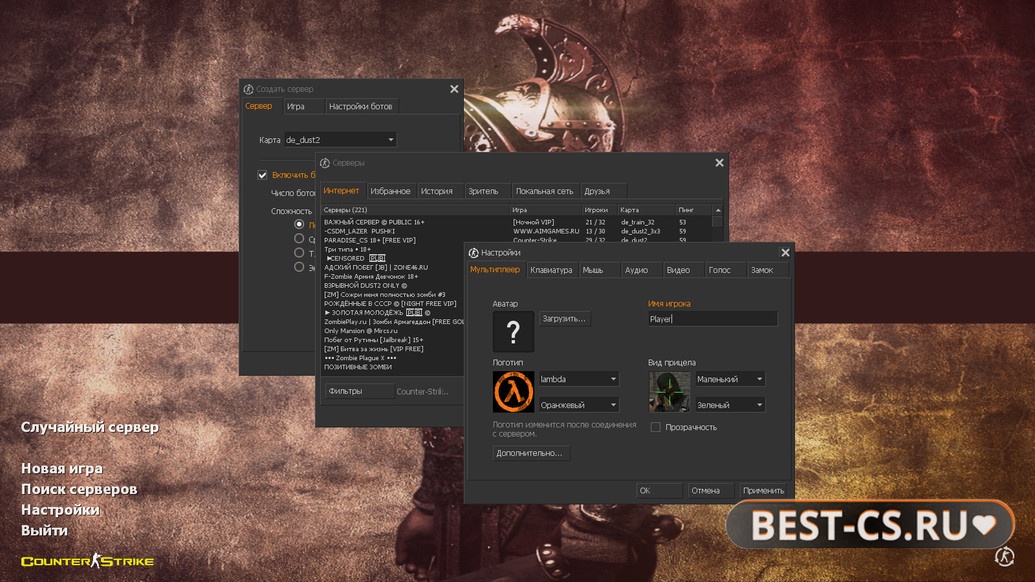Image resolution: width=1035 pixels, height=582 pixels.
Task: Switch to the Клавиатура tab
Action: point(551,270)
